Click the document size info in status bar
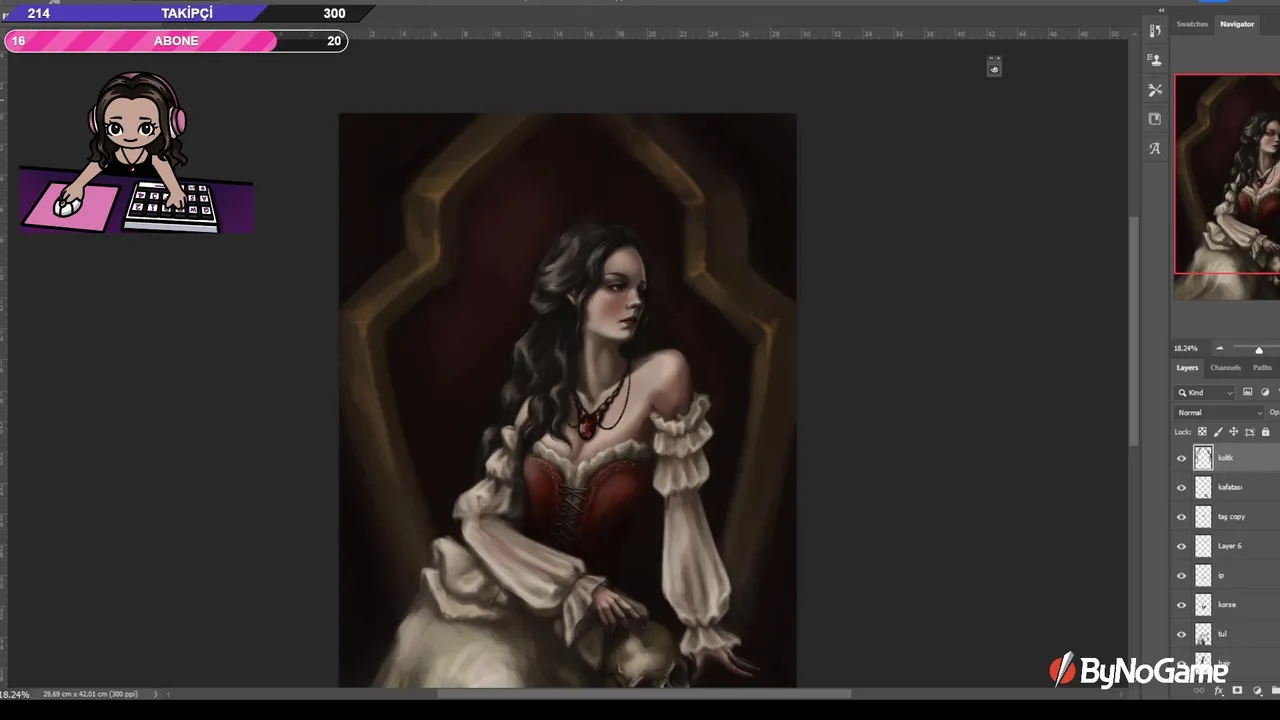 pyautogui.click(x=91, y=694)
